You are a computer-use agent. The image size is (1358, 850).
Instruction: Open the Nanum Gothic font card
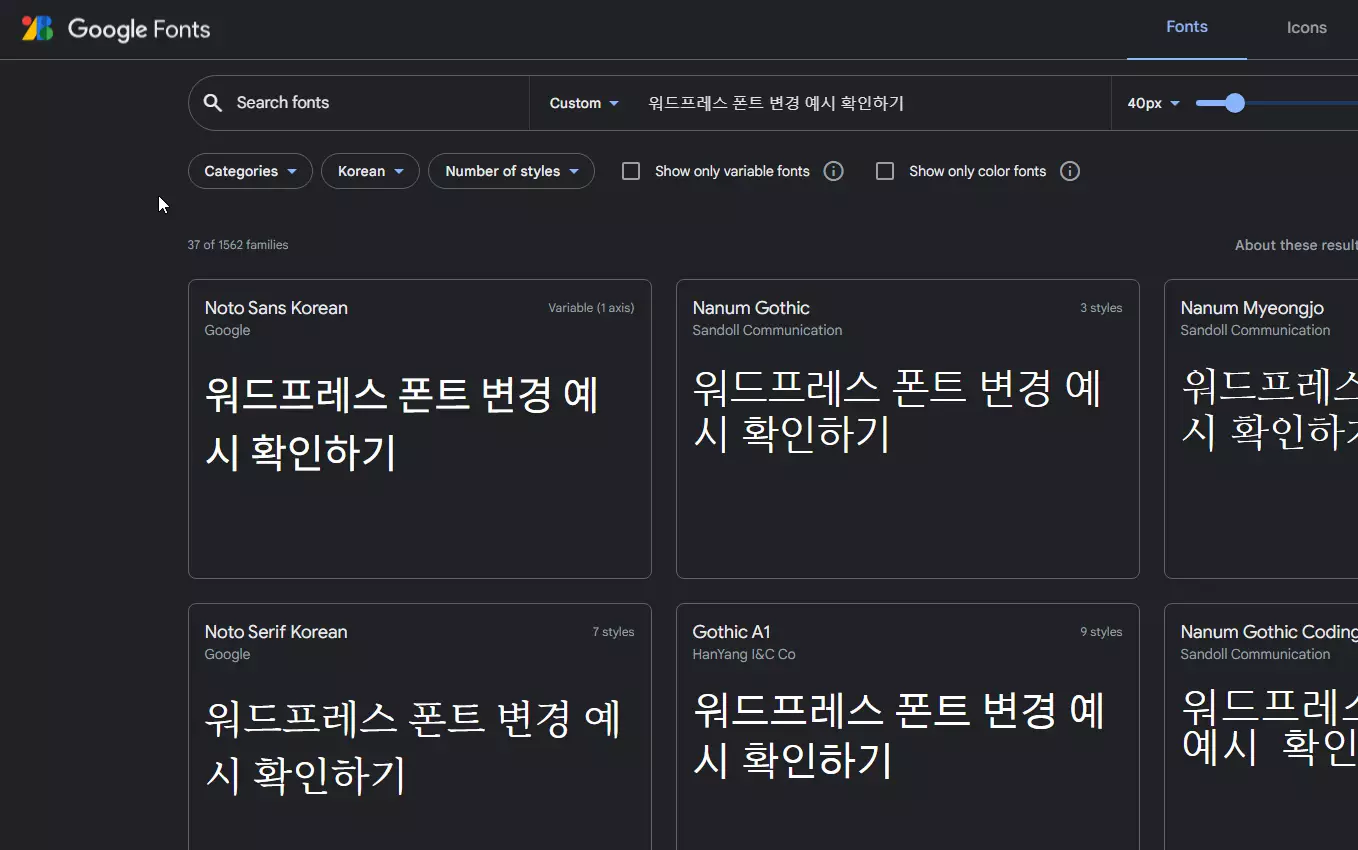(x=908, y=429)
